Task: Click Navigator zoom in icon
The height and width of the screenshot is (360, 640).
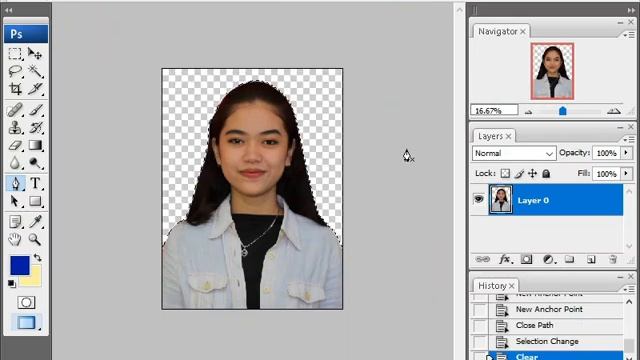Action: (613, 111)
